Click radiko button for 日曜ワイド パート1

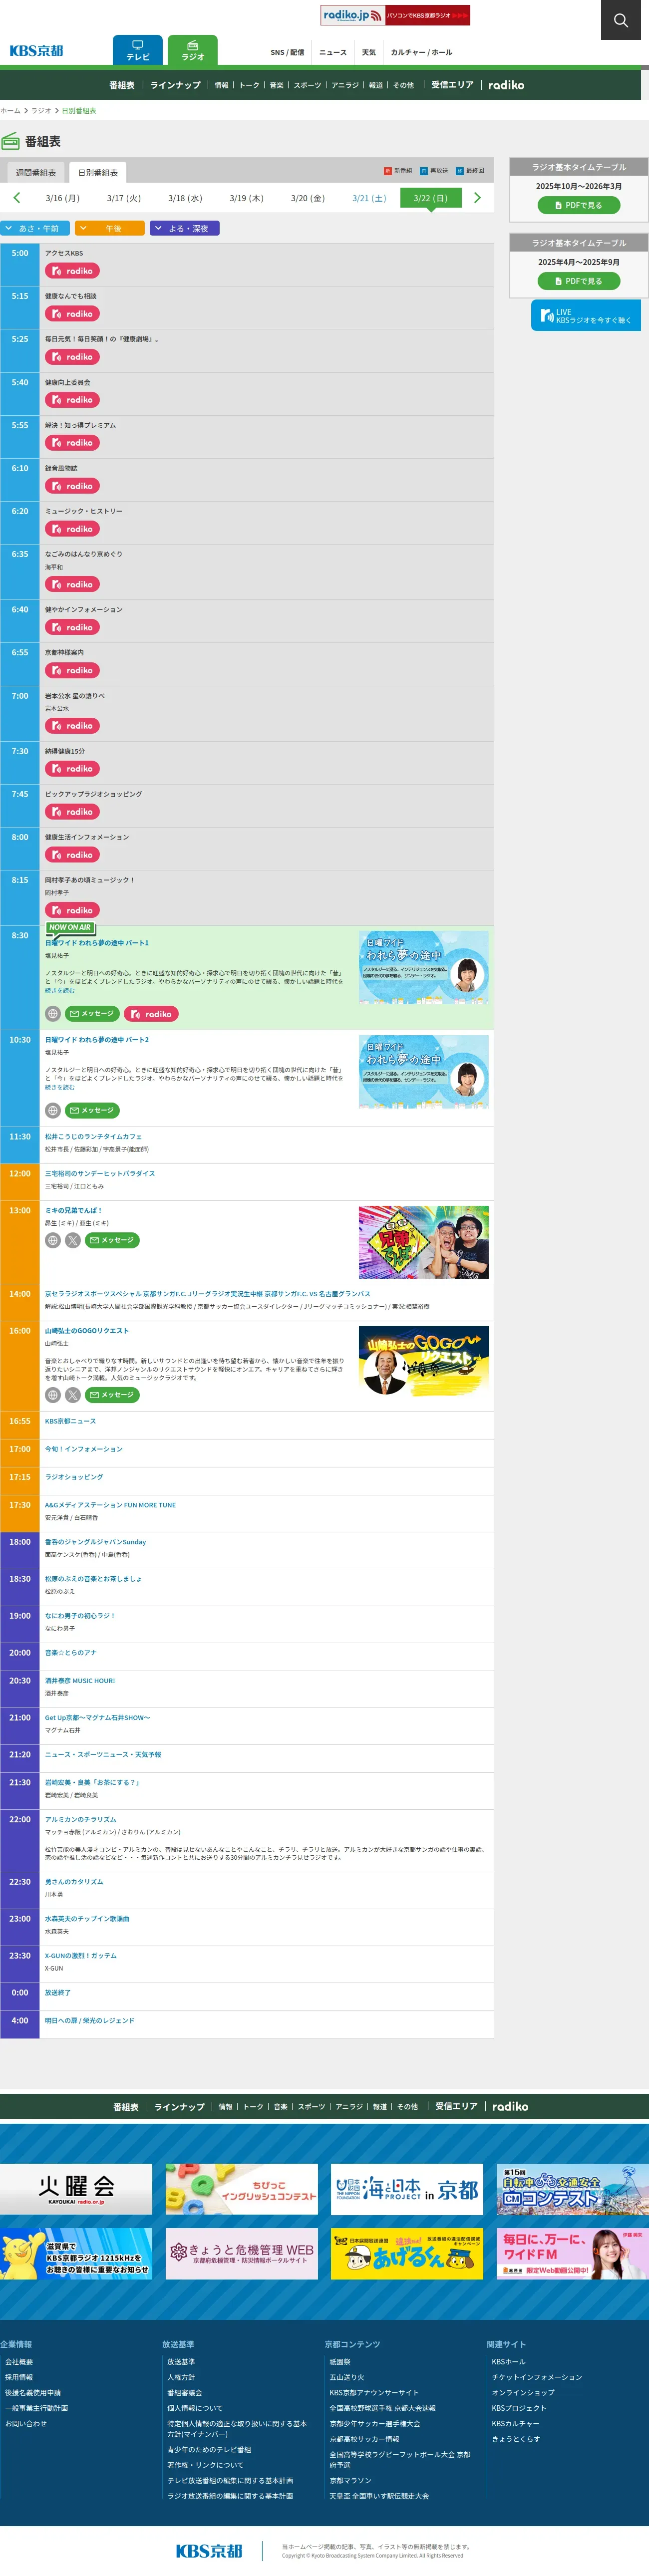[x=151, y=1014]
